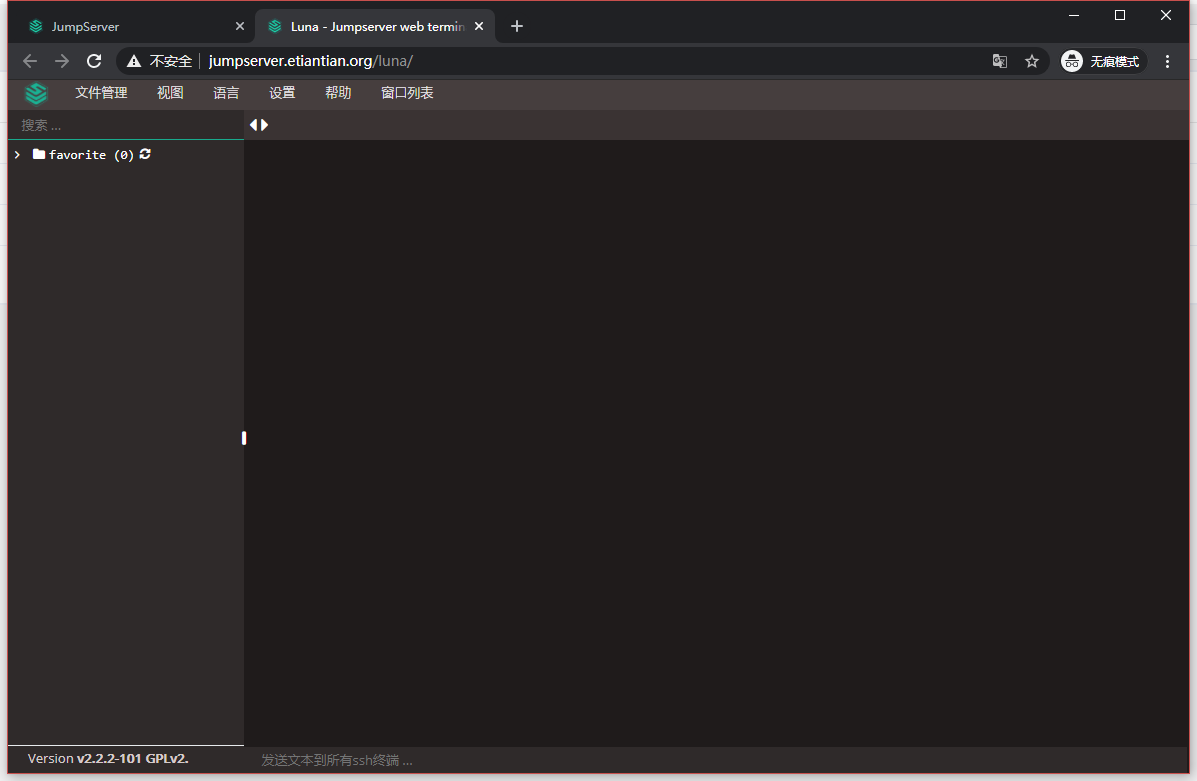Open the 设置 menu

(282, 93)
